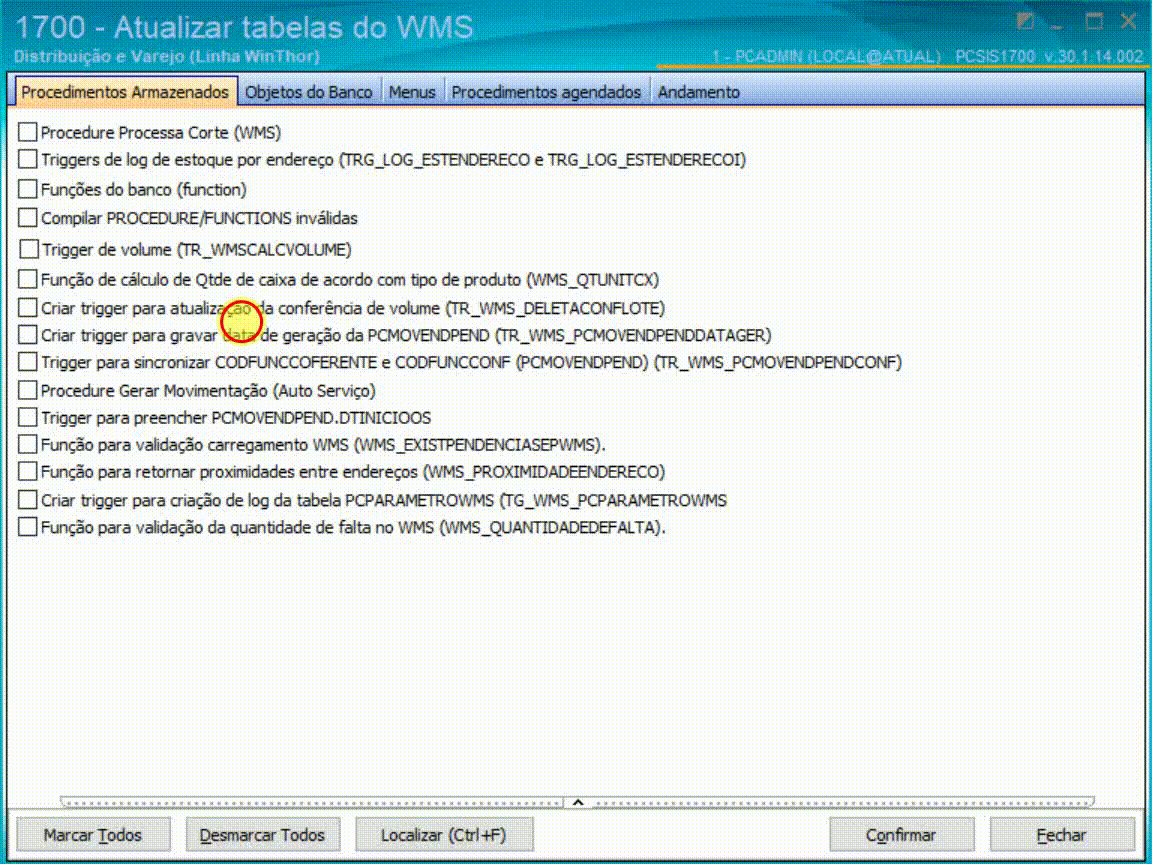1152x864 pixels.
Task: Tick Funções do banco (function) option
Action: (x=28, y=190)
